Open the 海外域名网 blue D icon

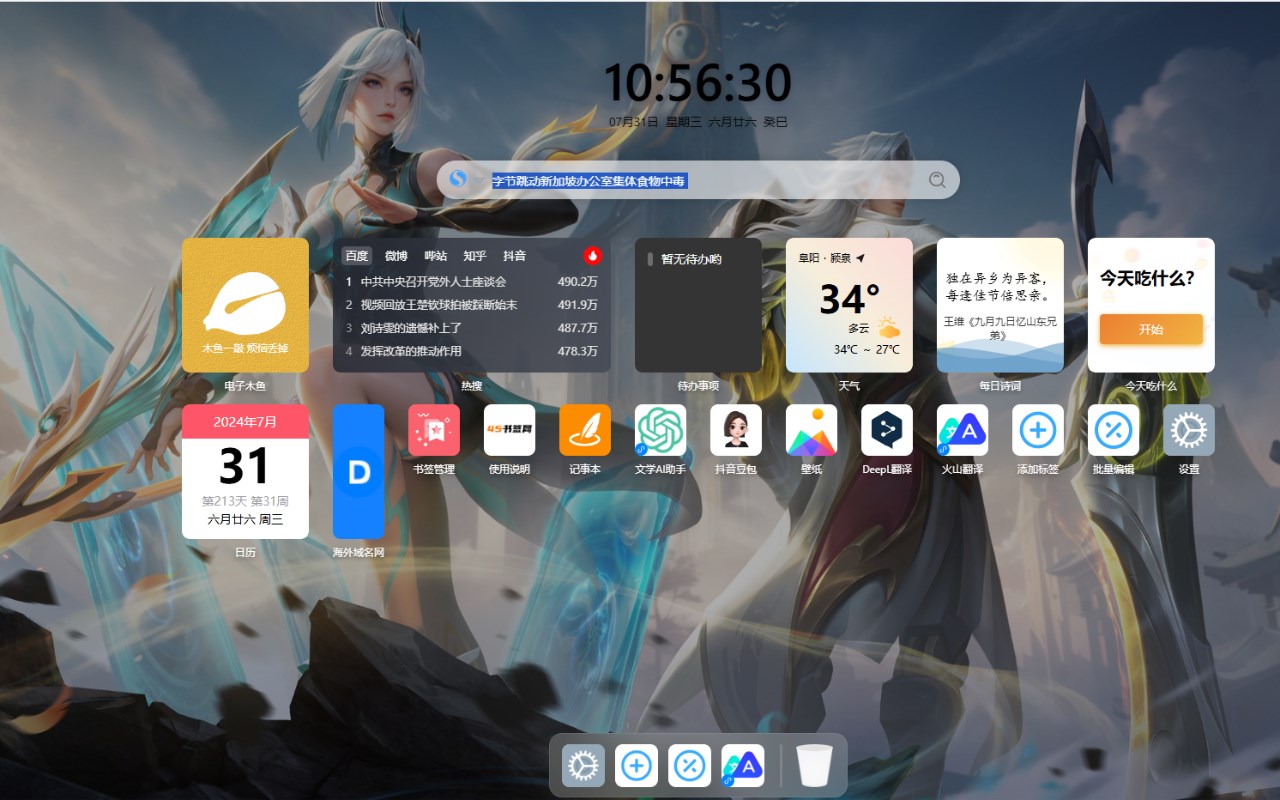(x=358, y=471)
